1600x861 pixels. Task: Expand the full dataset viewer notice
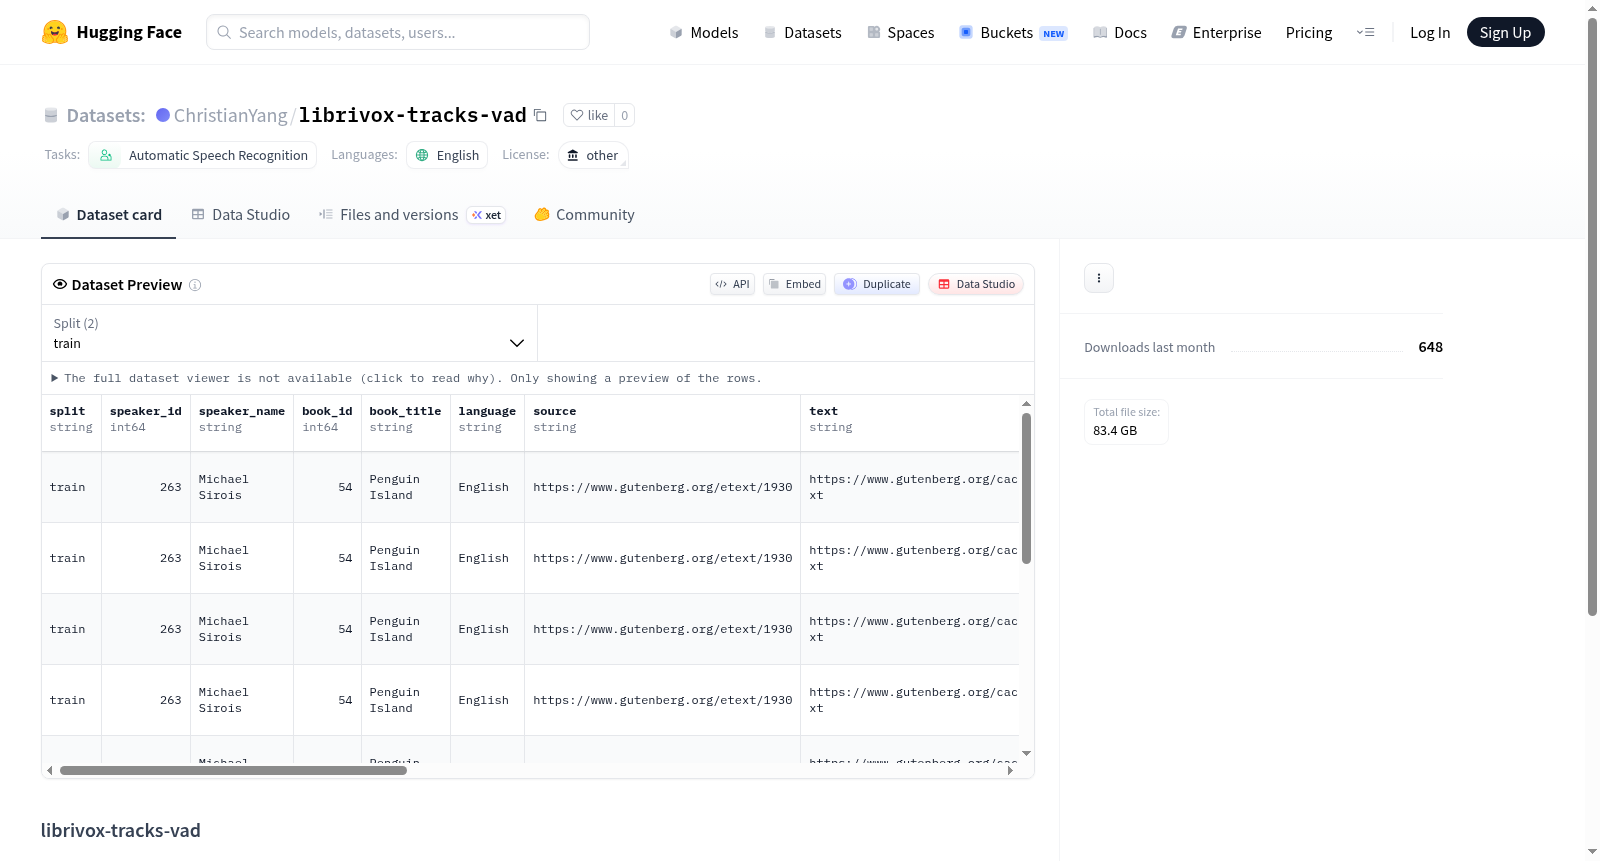coord(406,378)
